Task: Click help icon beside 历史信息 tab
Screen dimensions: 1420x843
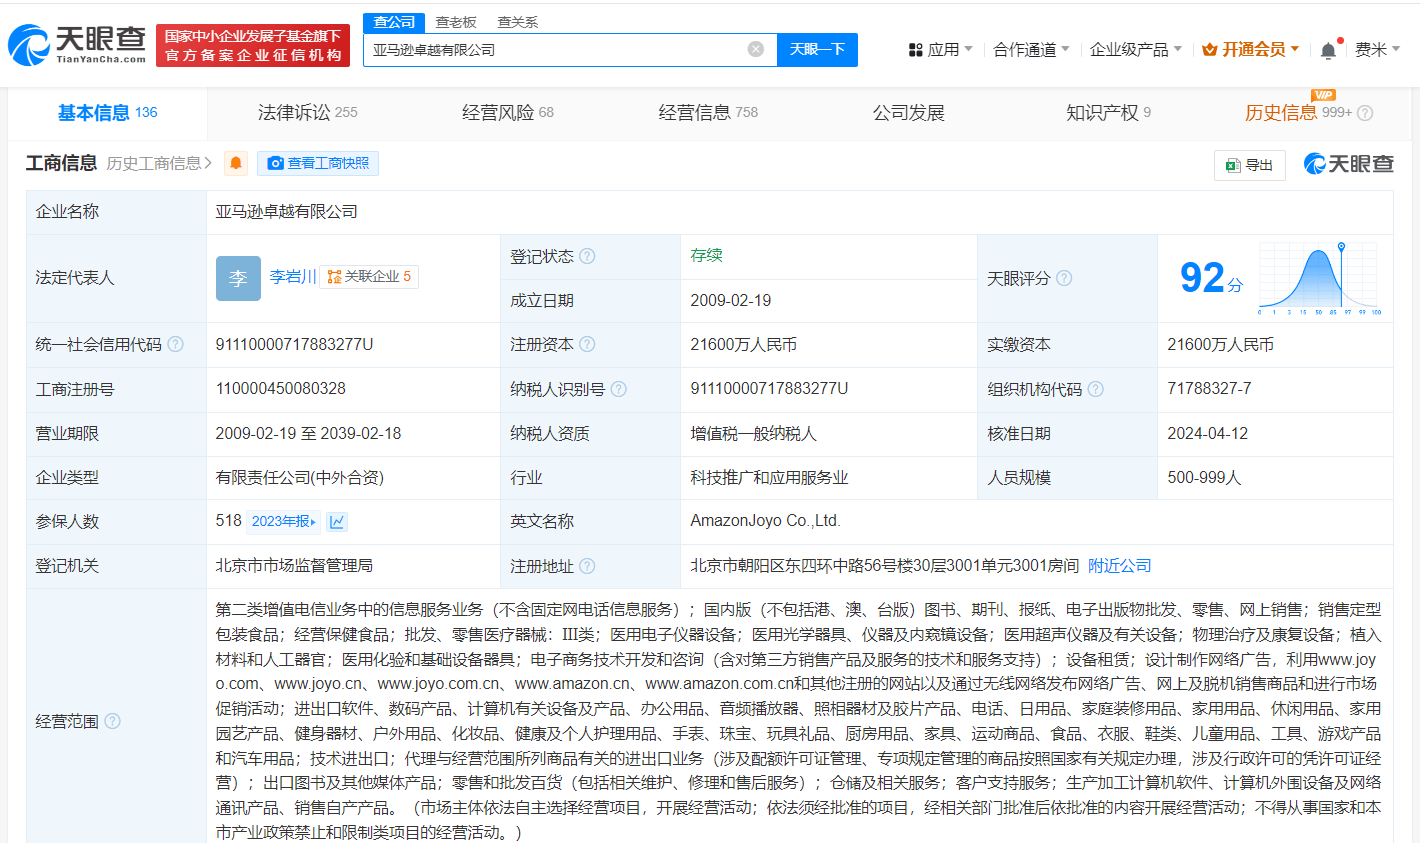Action: [x=1365, y=113]
